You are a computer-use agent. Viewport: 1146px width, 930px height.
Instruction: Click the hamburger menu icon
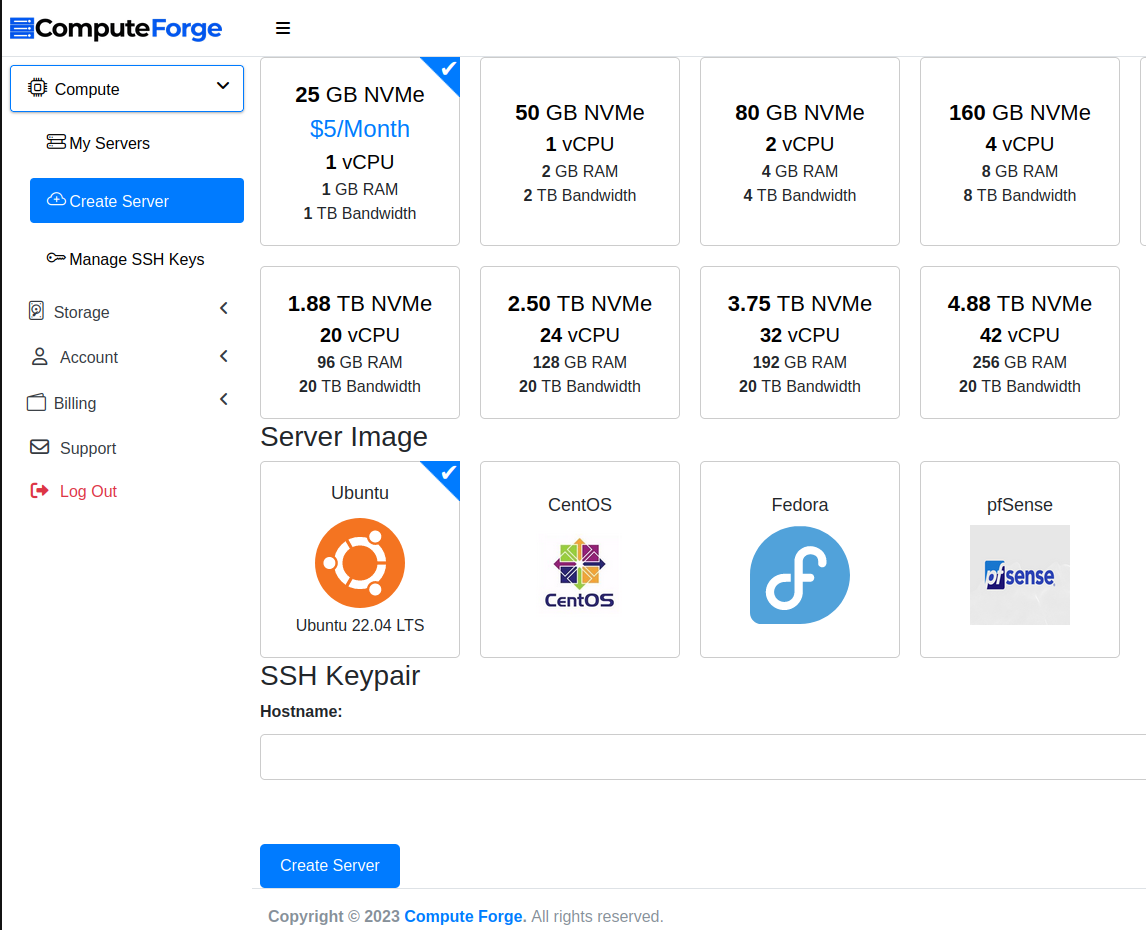283,29
